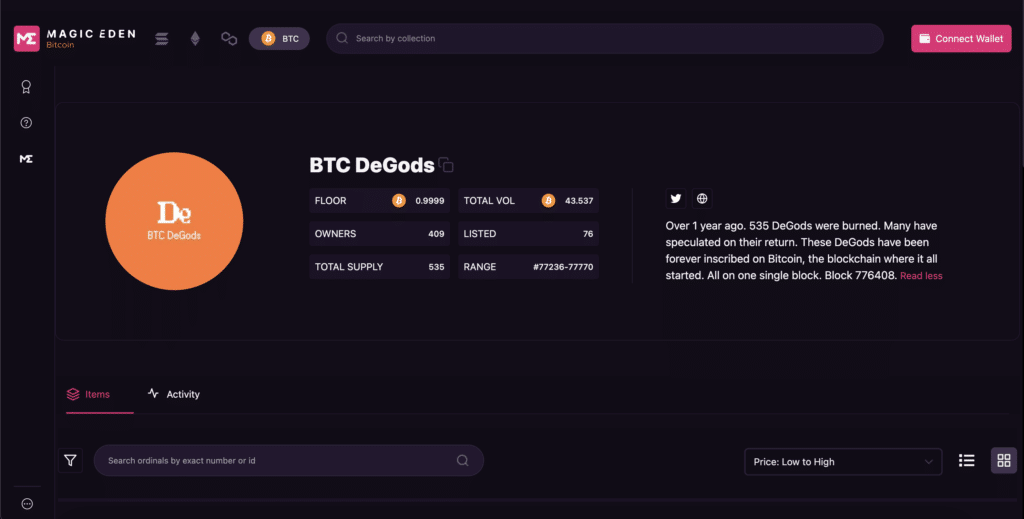The image size is (1024, 519).
Task: Copy the BTC DeGods collection name
Action: pos(446,165)
